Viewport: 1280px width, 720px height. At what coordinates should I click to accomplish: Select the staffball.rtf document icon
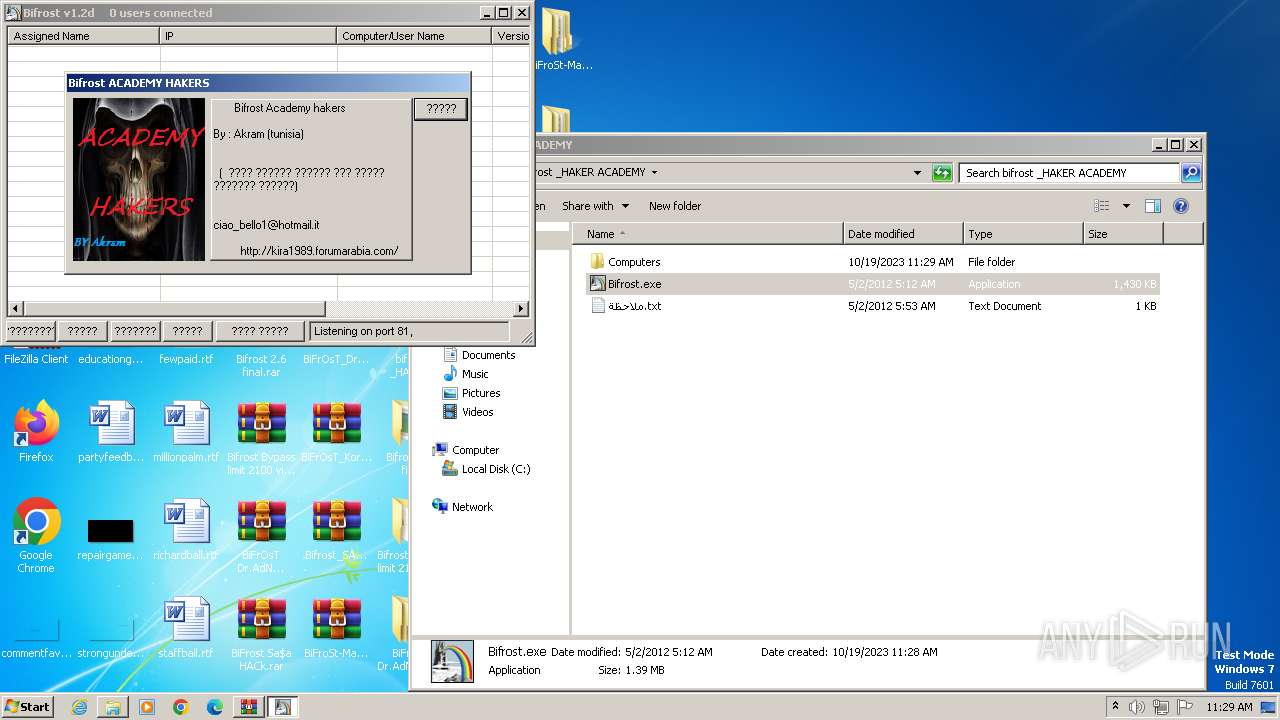[x=186, y=628]
